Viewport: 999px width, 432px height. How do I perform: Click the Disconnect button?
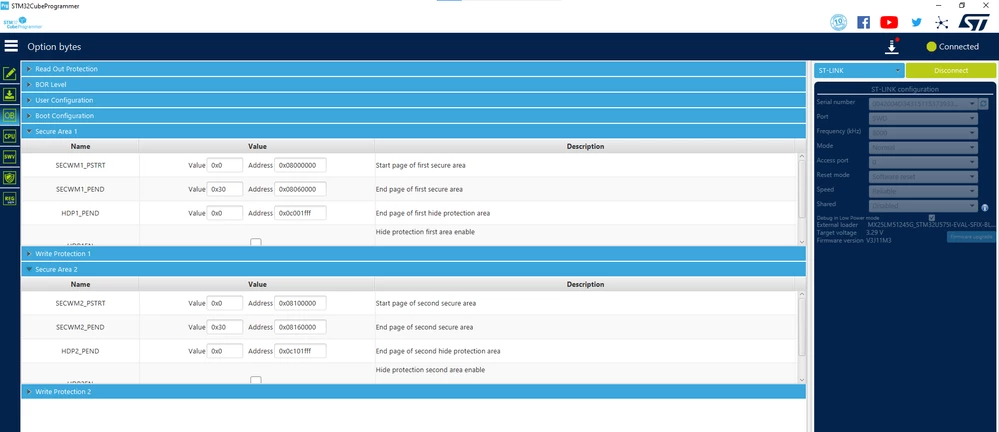951,70
